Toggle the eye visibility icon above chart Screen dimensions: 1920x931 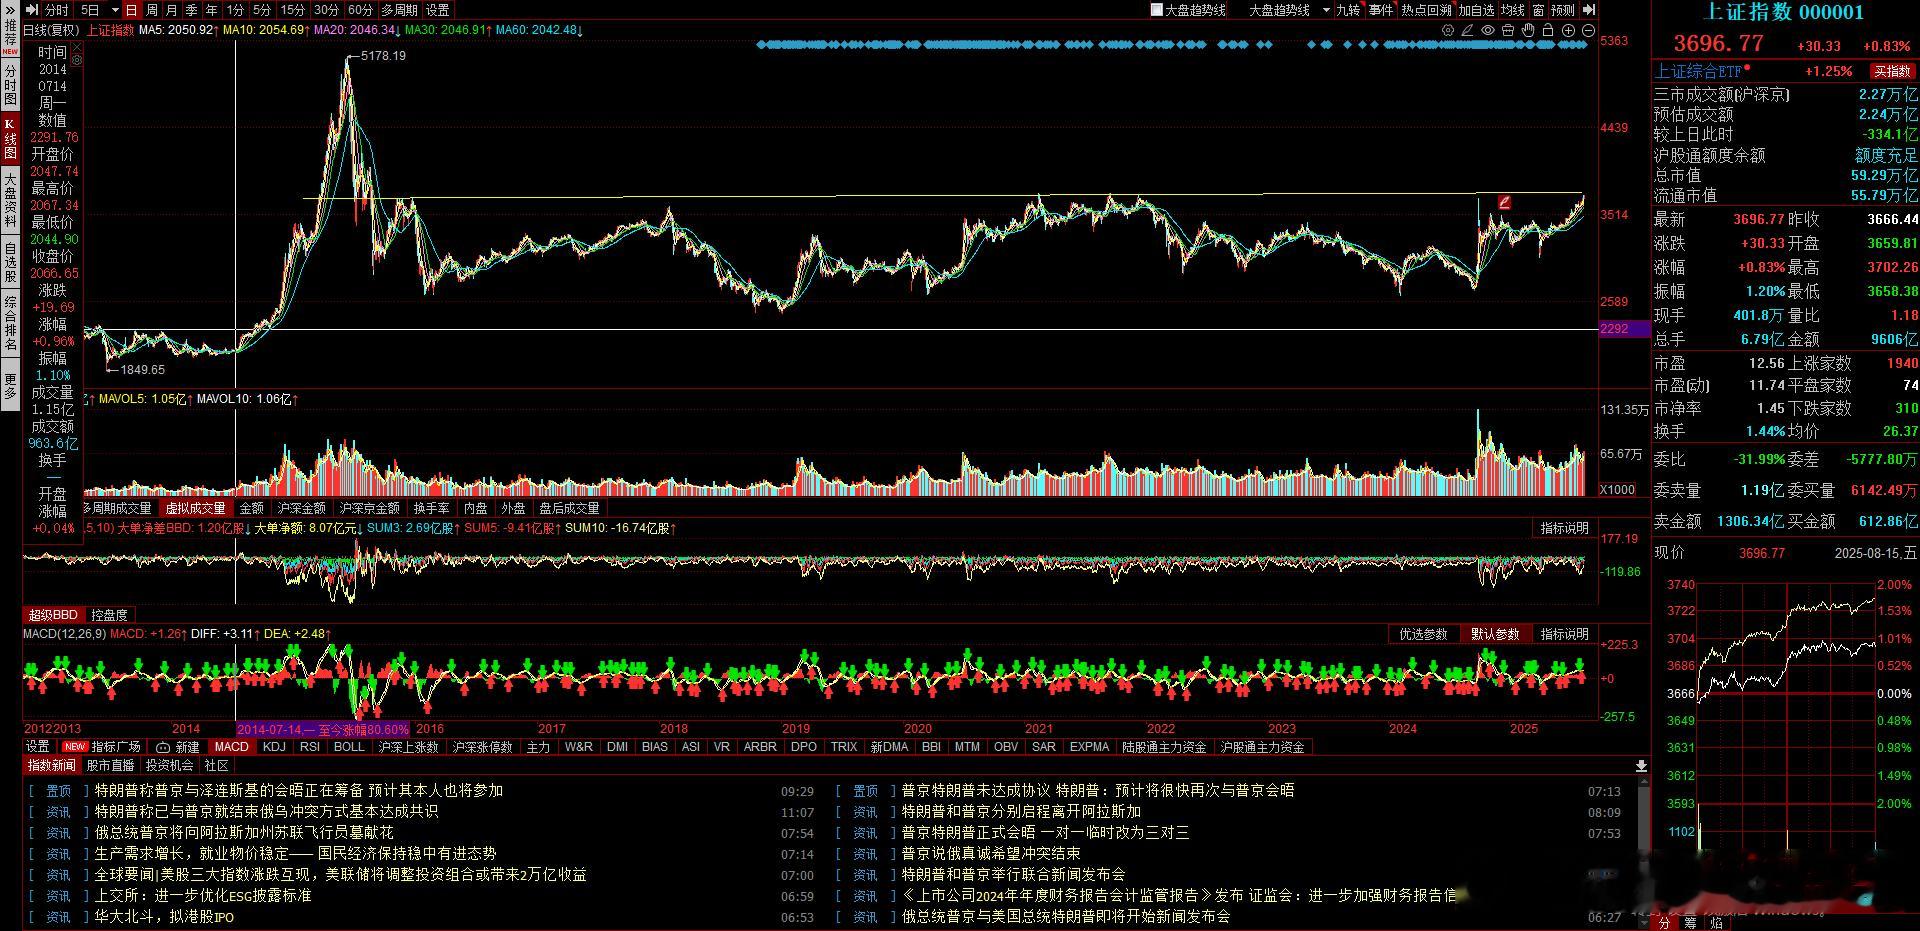1488,30
